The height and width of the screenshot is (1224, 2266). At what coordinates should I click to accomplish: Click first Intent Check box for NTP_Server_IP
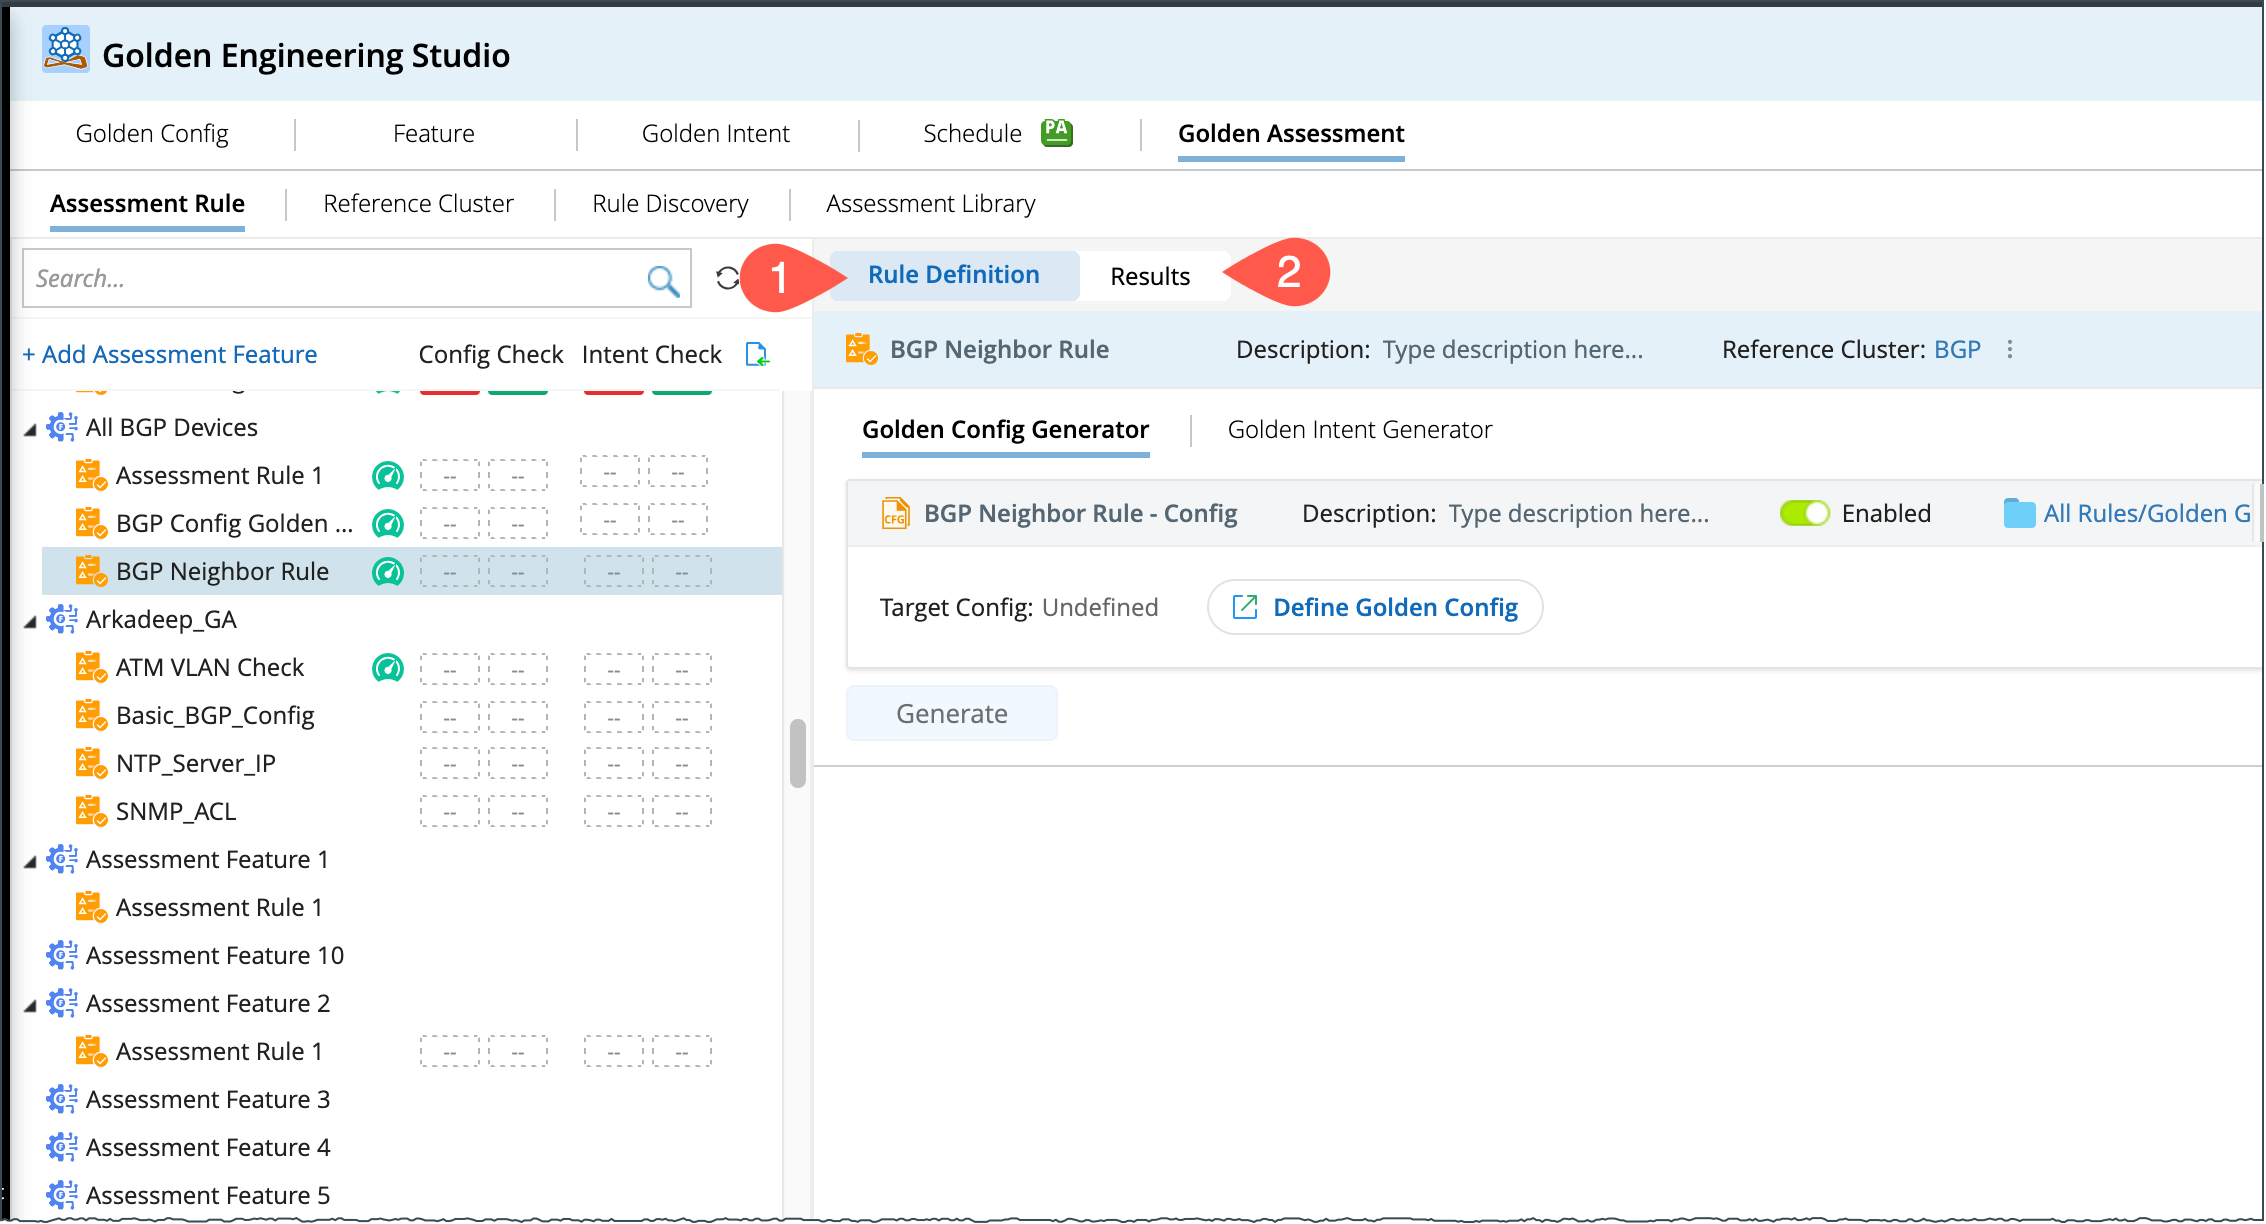(x=613, y=764)
